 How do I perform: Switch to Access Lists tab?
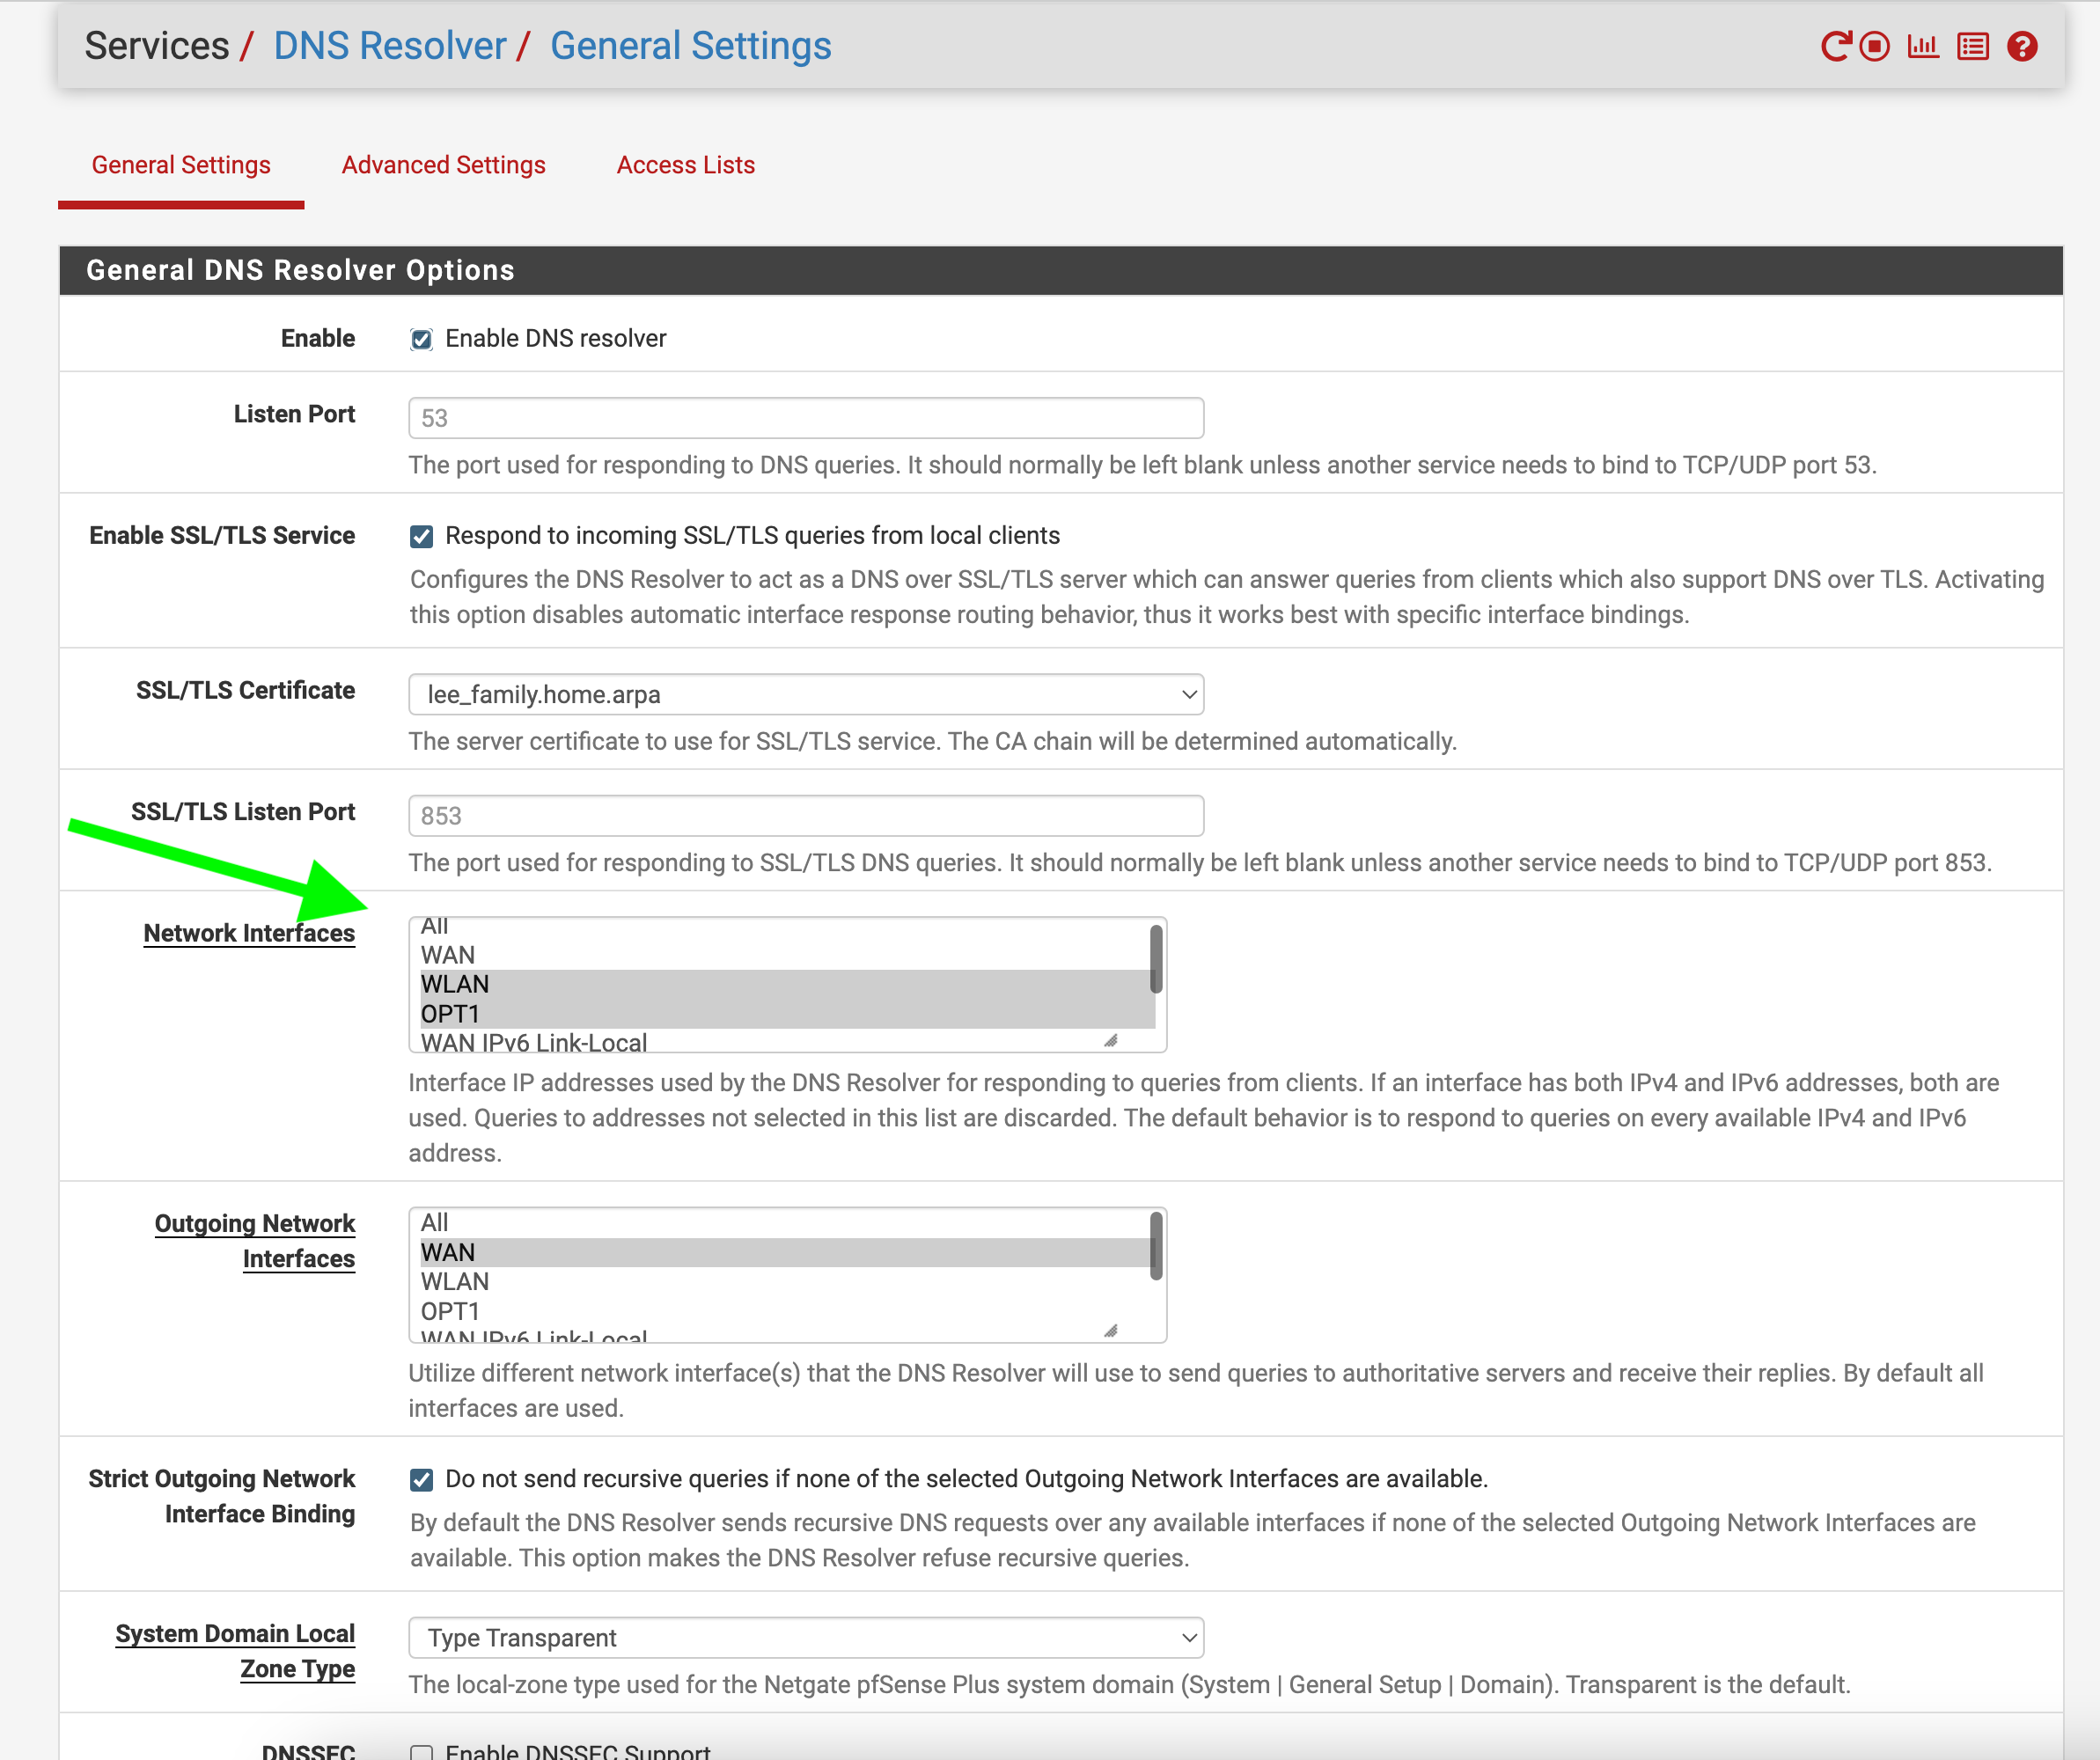(x=686, y=165)
